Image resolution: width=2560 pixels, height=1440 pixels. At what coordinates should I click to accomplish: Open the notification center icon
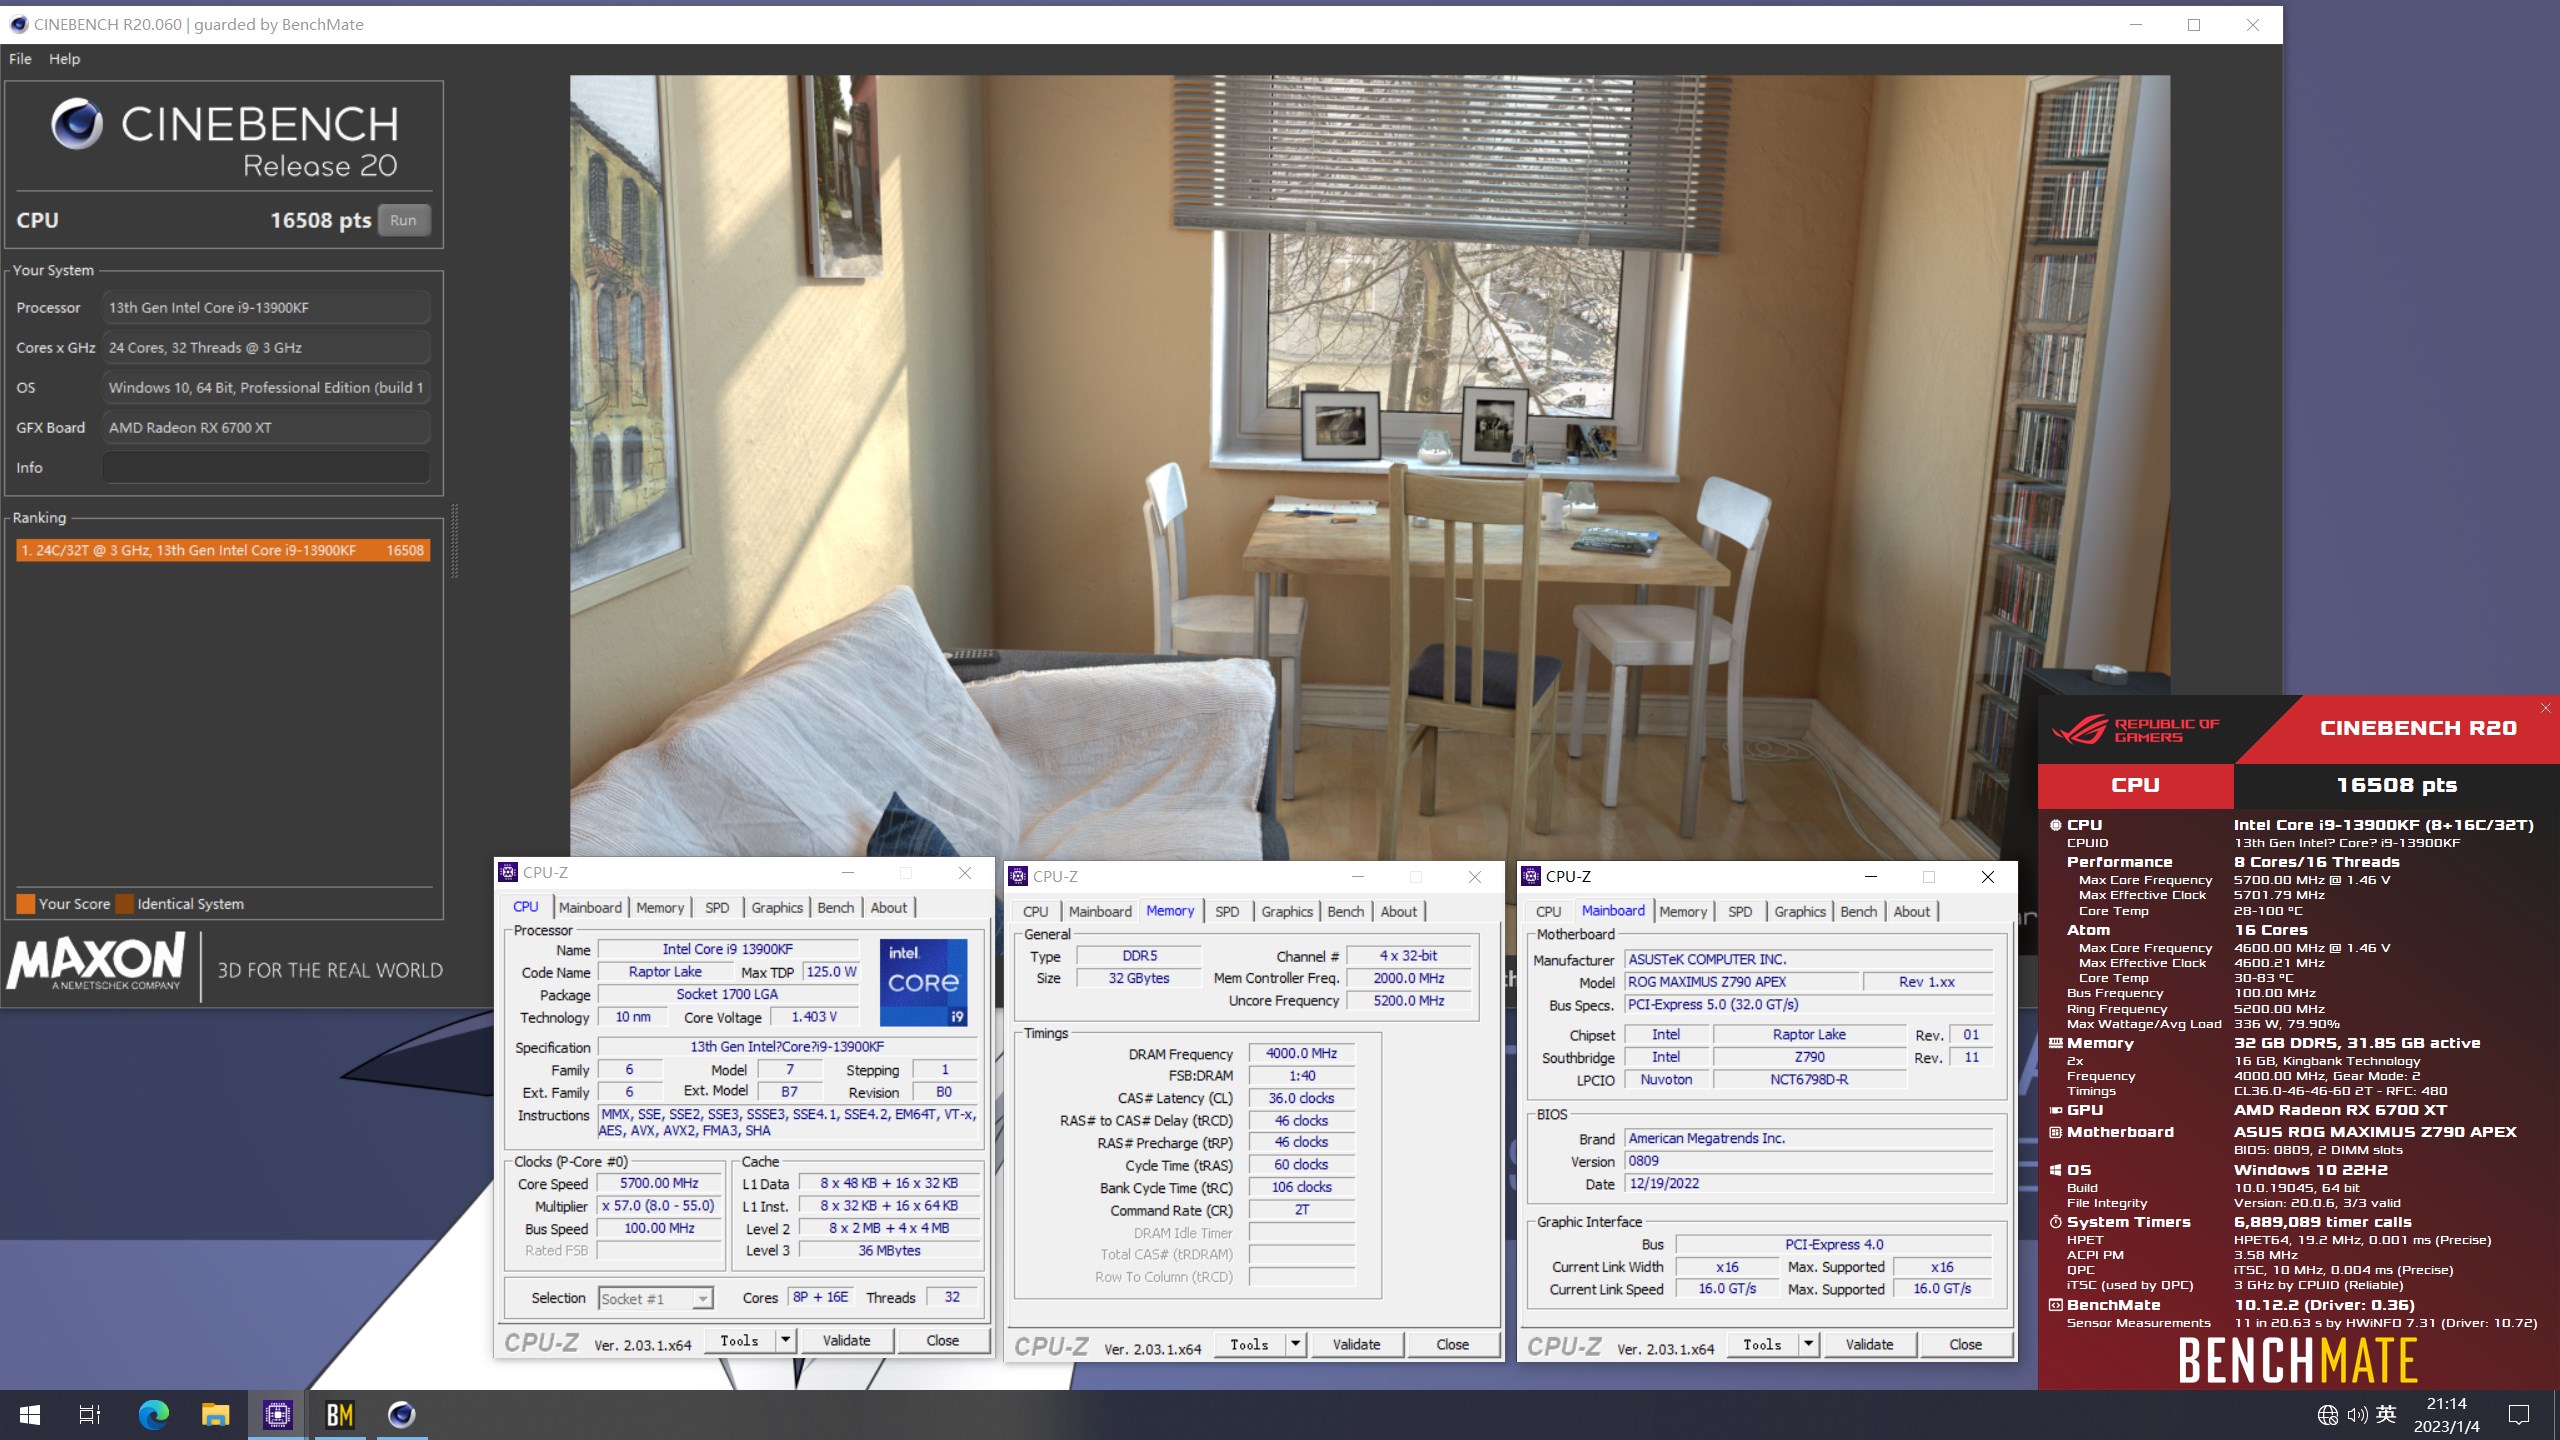2519,1414
